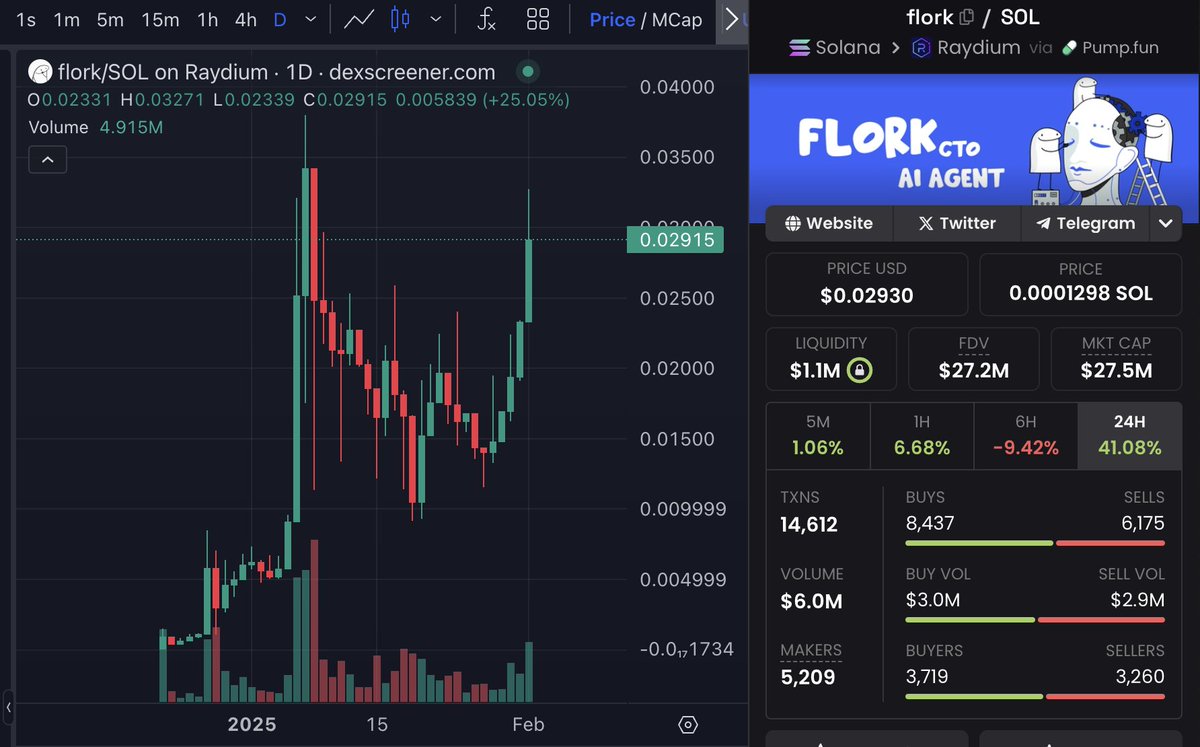Image resolution: width=1200 pixels, height=747 pixels.
Task: Click the Raydium DEX link
Action: (979, 47)
